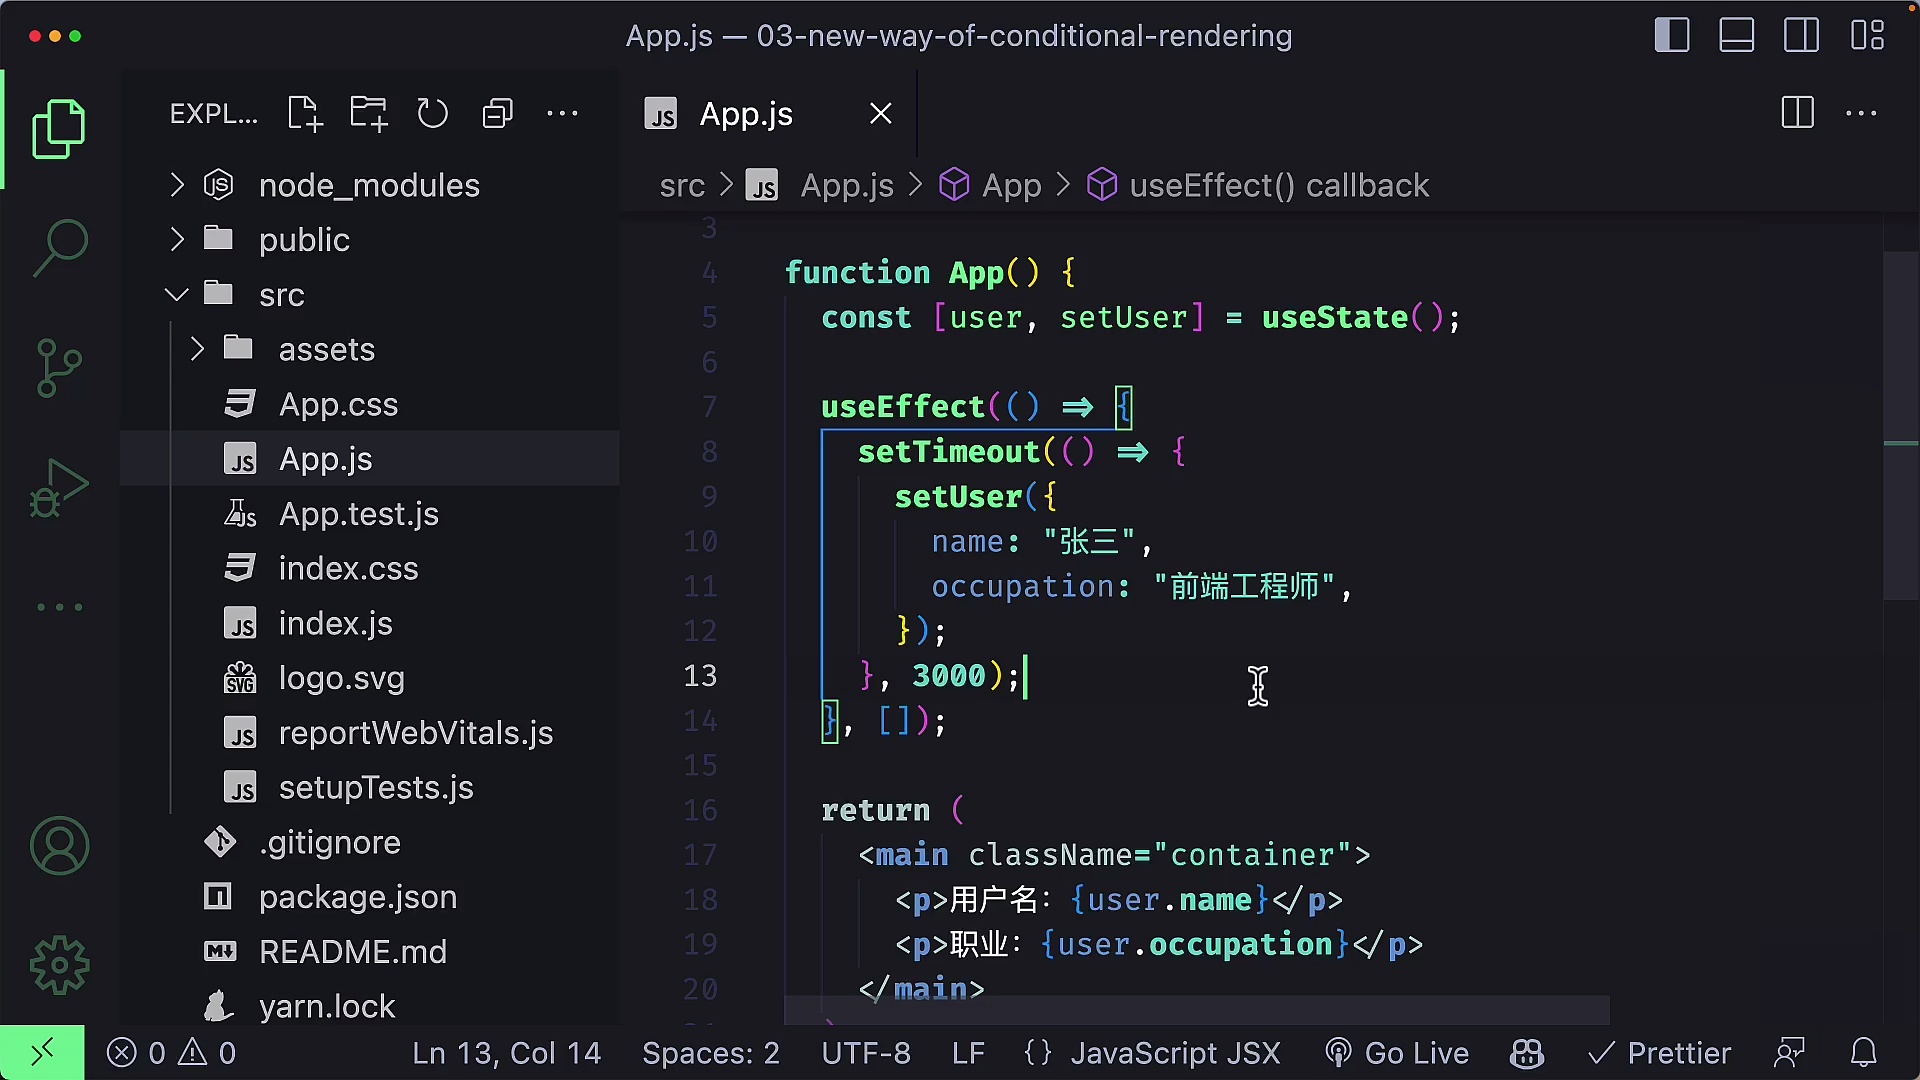The width and height of the screenshot is (1920, 1080).
Task: Open yarn.lock file
Action: tap(370, 1006)
